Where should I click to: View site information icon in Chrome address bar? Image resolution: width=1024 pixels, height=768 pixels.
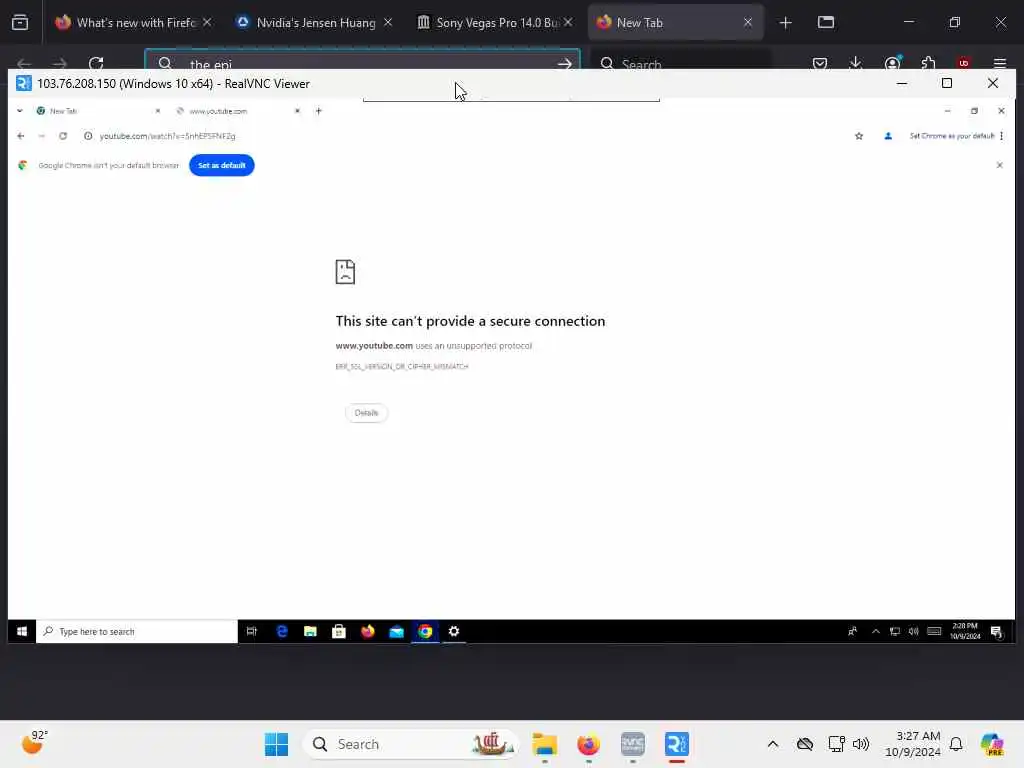coord(88,136)
